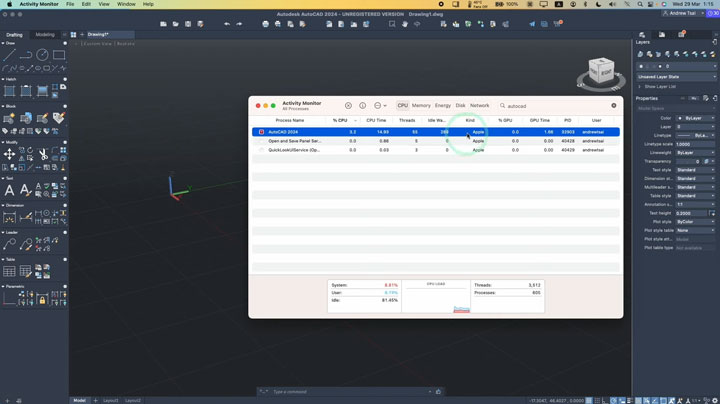This screenshot has width=720, height=404.
Task: Click the Open folder icon in AutoCAD toolbar
Action: (x=175, y=24)
